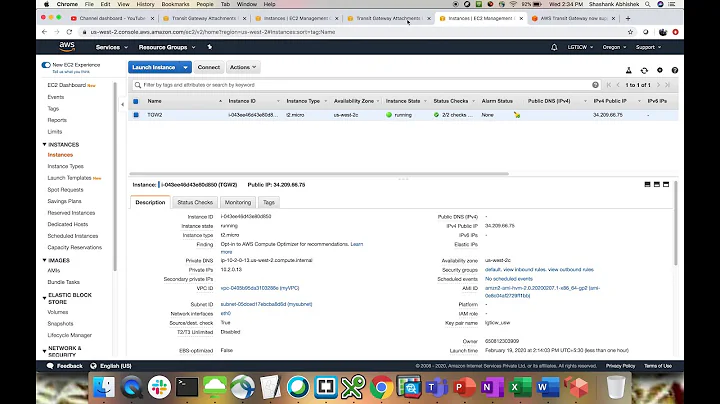Image resolution: width=720 pixels, height=404 pixels.
Task: Open PowerPoint from the Dock
Action: (464, 387)
